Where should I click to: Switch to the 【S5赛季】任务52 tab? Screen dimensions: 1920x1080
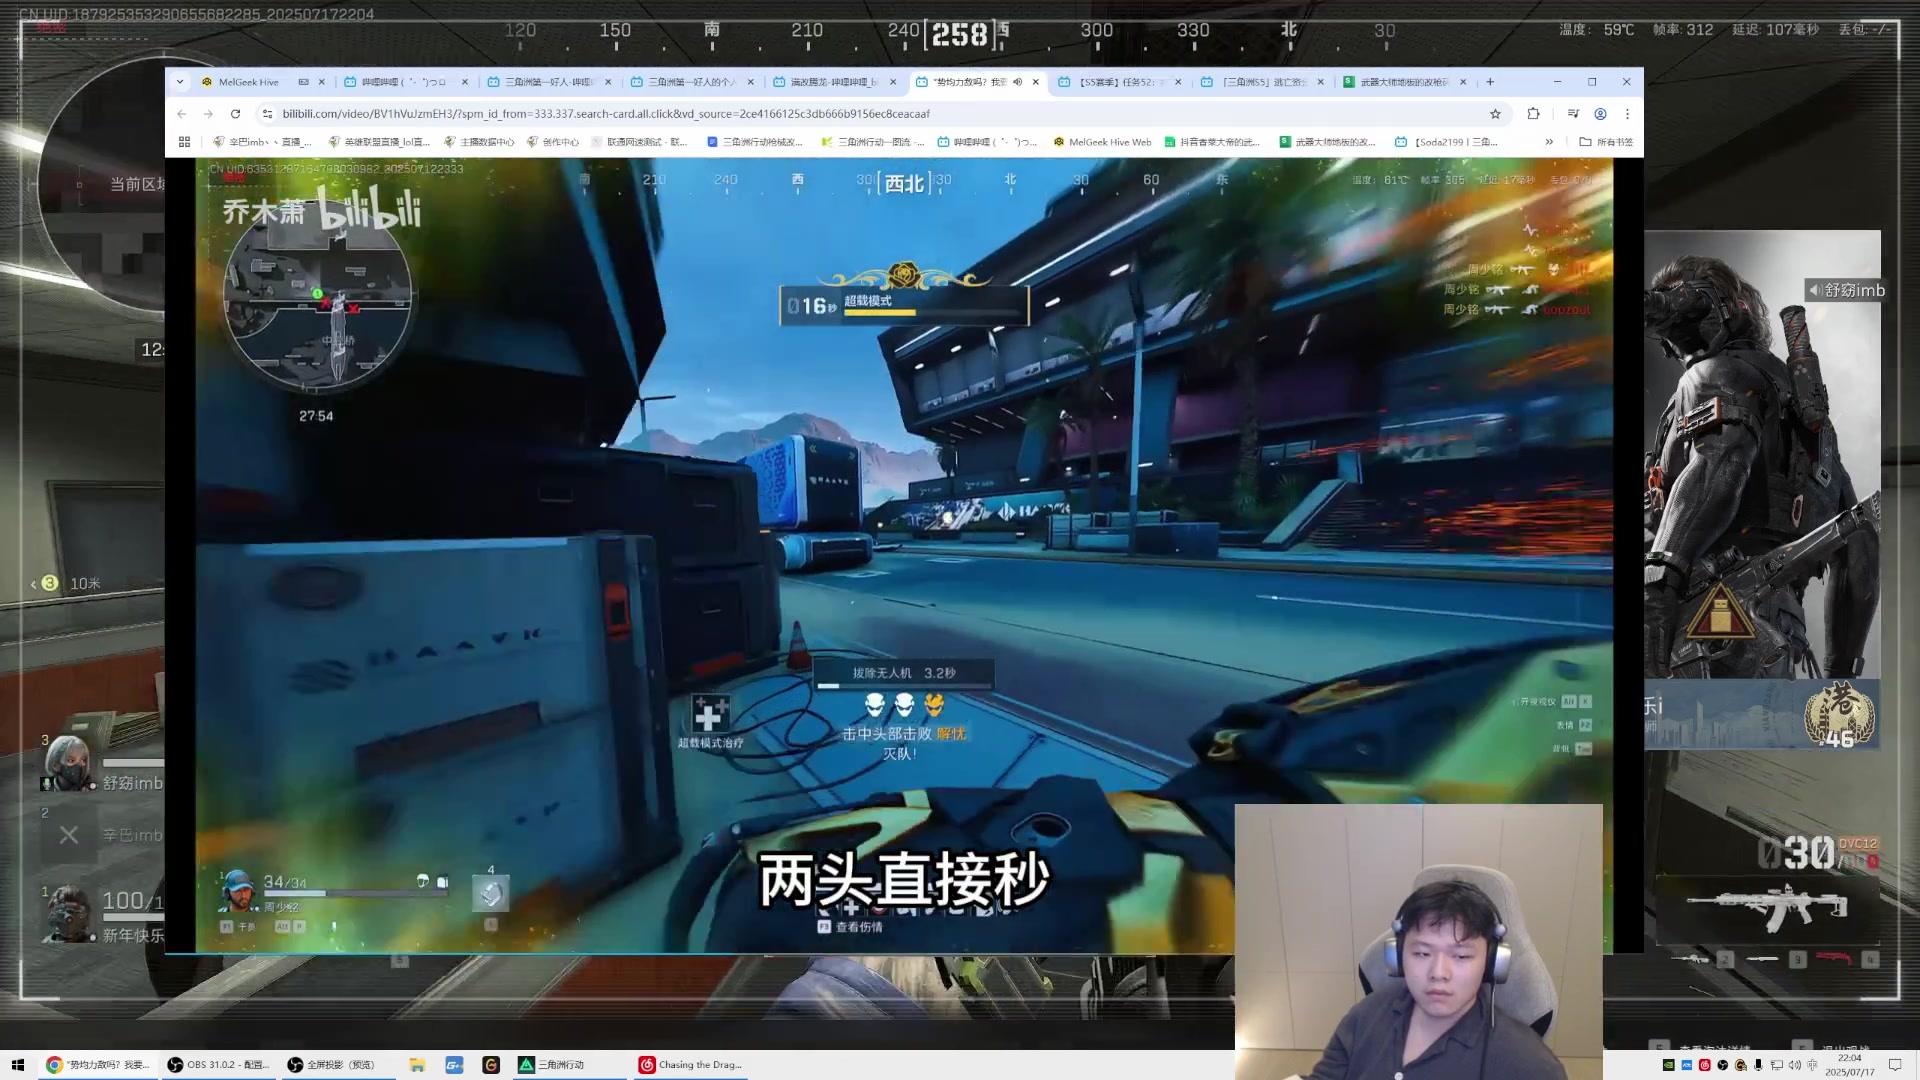pos(1120,82)
